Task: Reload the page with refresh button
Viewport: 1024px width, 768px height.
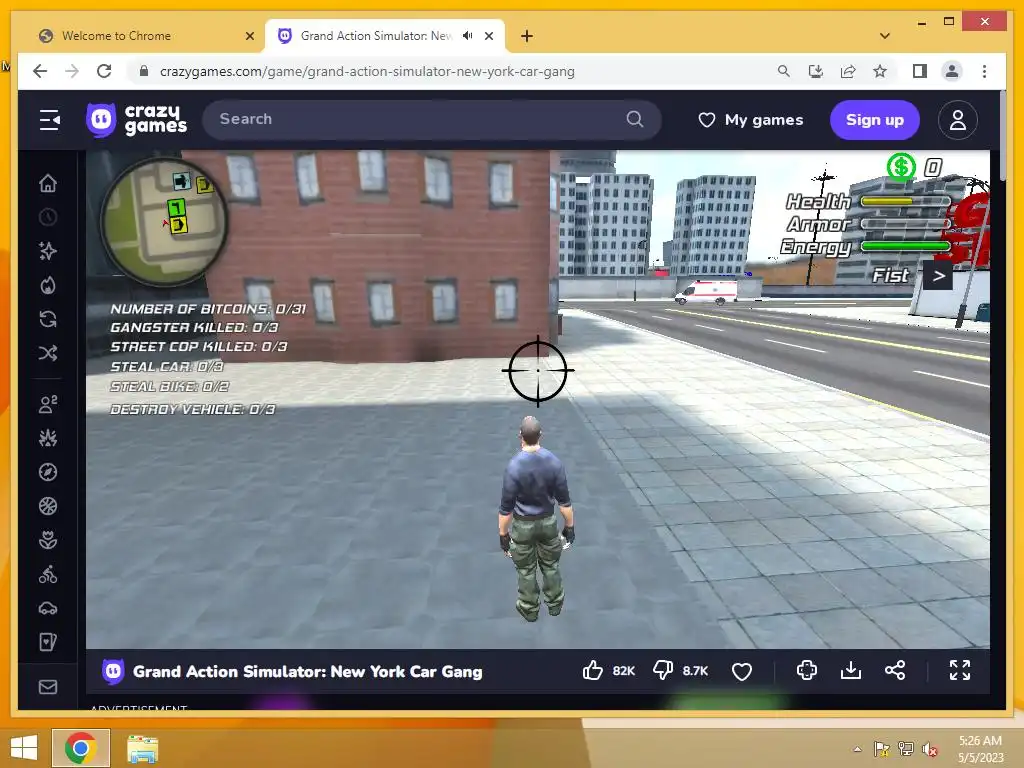Action: coord(104,71)
